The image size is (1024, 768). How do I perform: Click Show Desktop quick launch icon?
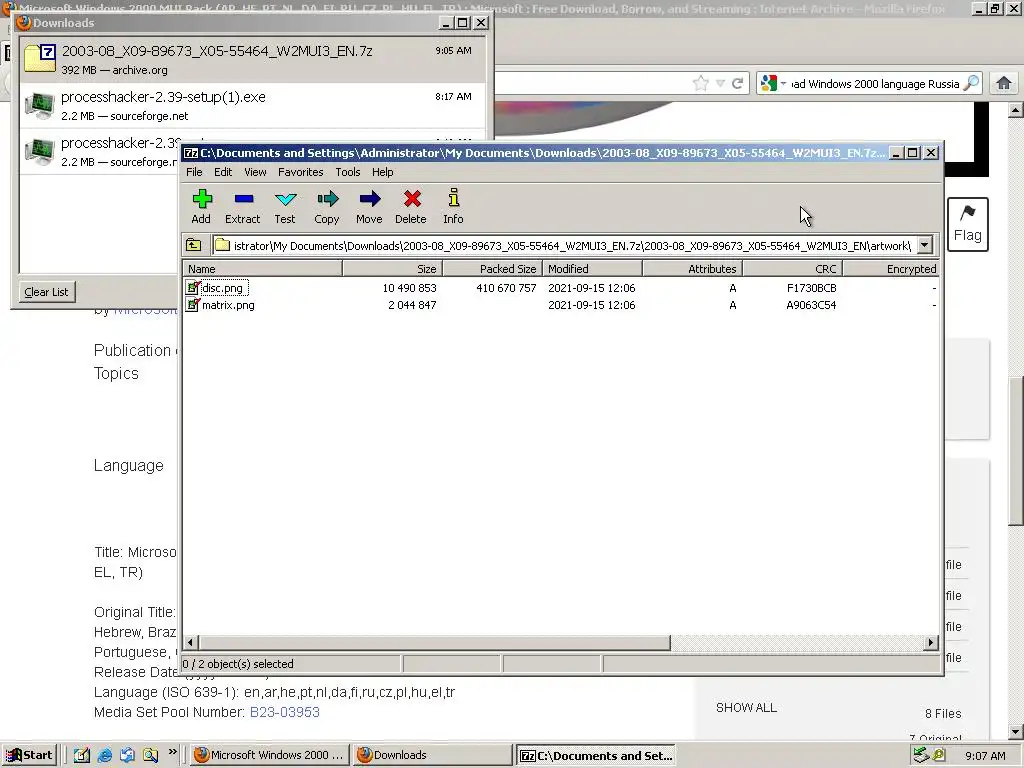coord(81,755)
